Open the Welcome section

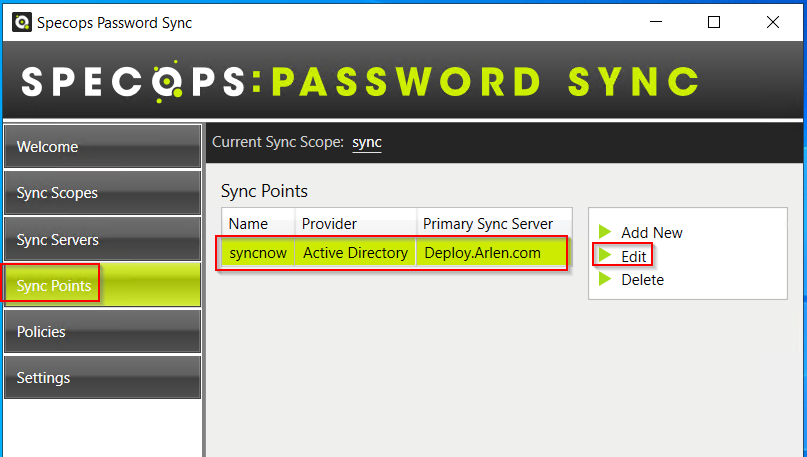(102, 147)
